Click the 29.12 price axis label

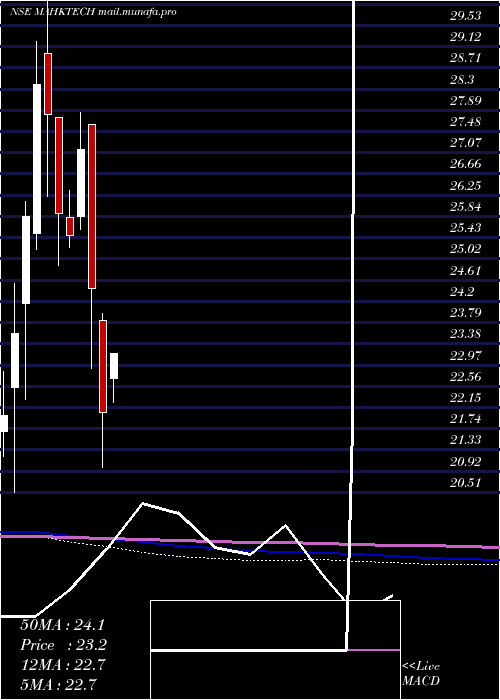[466, 38]
